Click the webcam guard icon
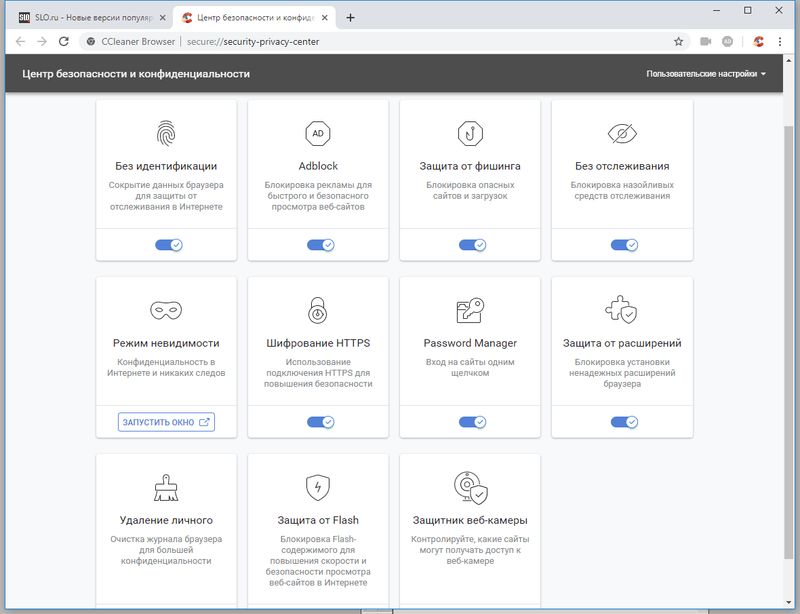Screen dimensions: 800x614 (470, 487)
